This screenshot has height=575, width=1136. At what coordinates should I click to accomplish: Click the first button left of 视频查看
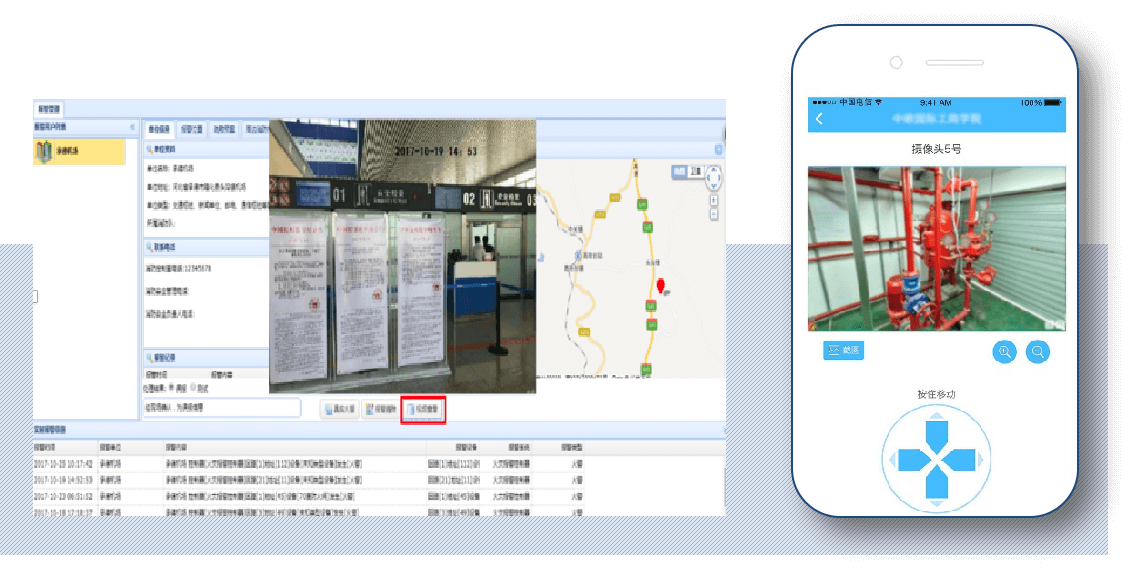(x=340, y=410)
